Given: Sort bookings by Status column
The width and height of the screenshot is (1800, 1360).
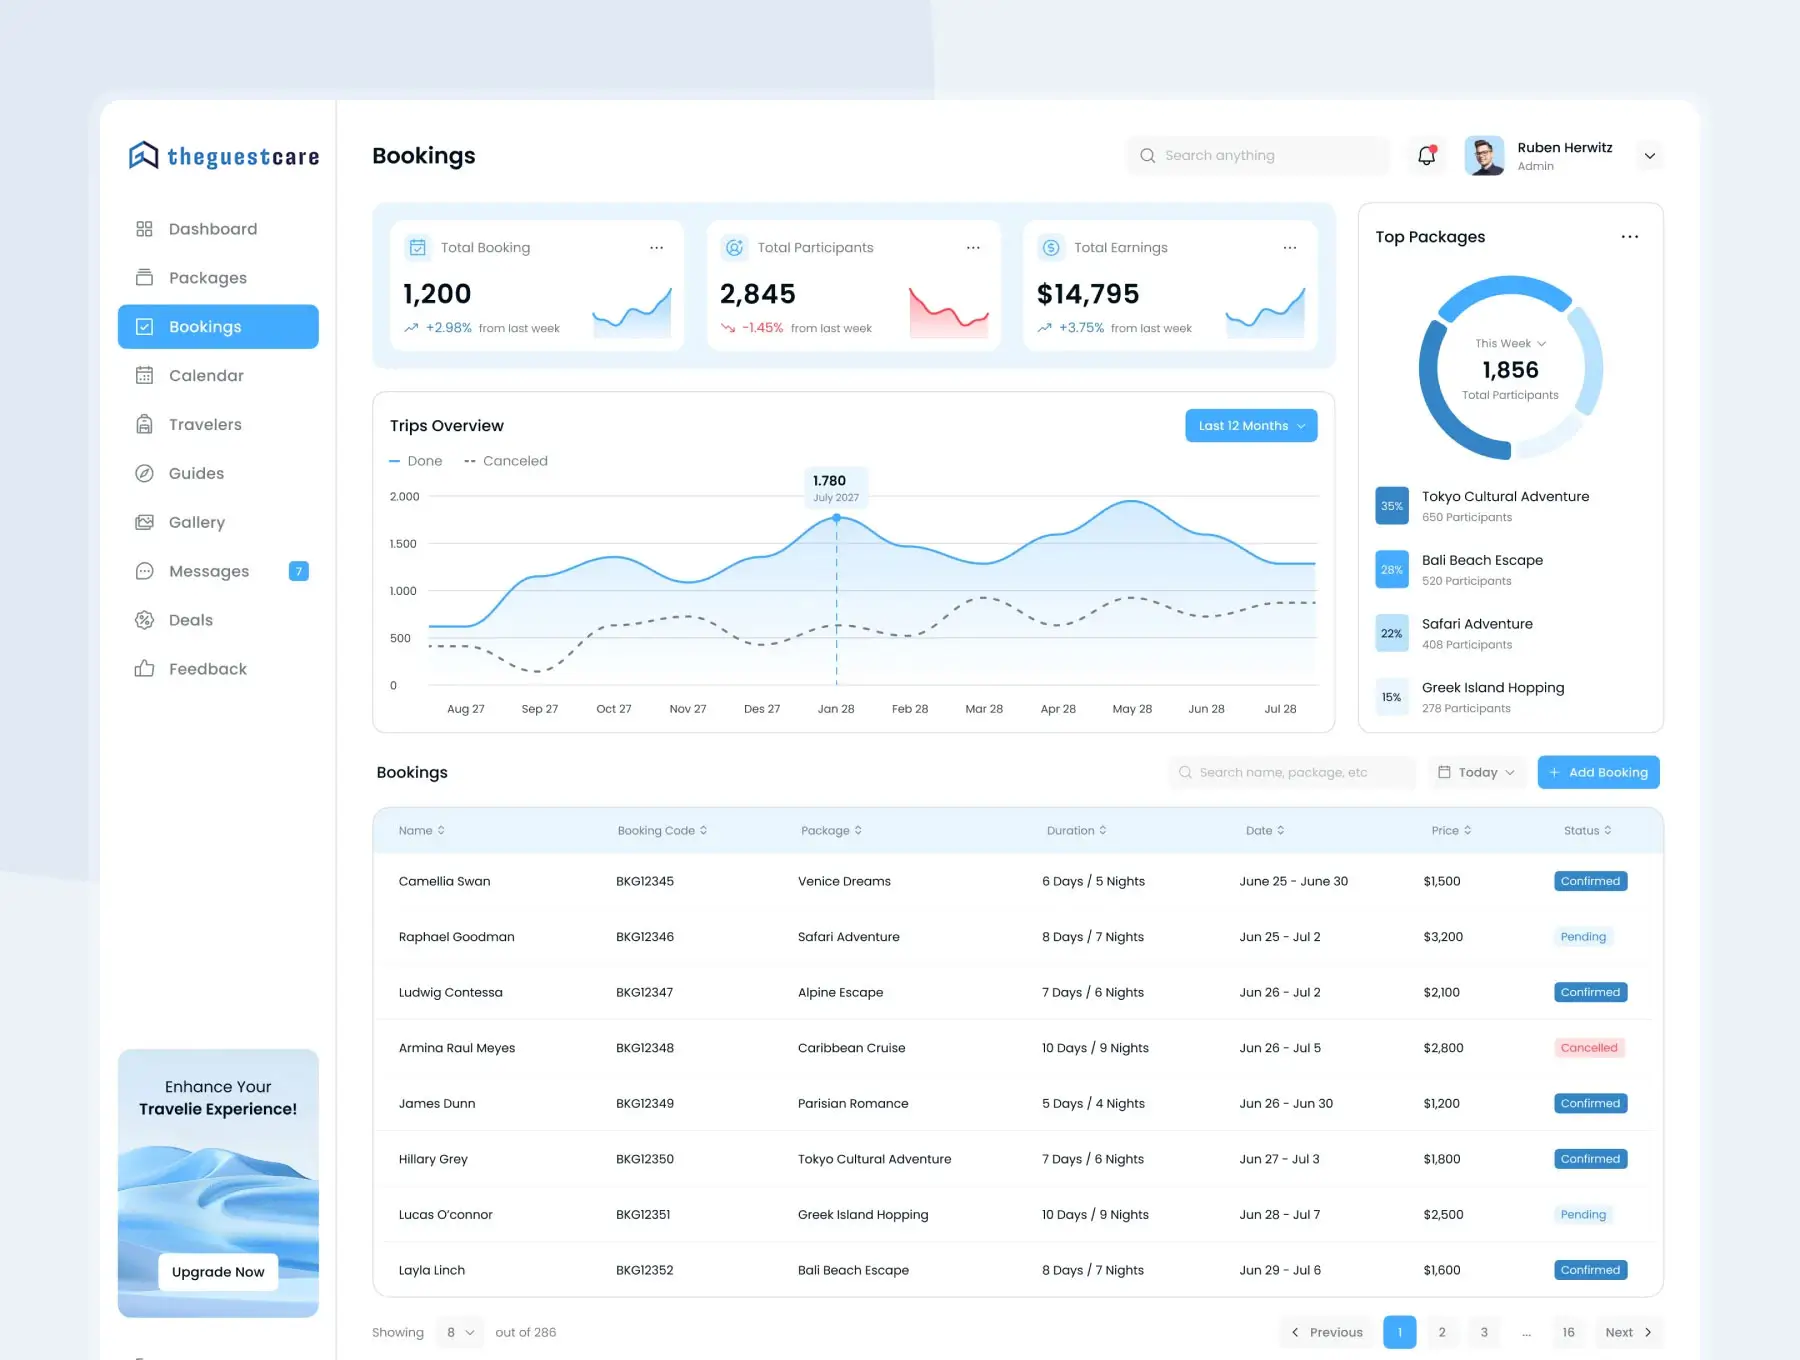Looking at the screenshot, I should pos(1587,831).
